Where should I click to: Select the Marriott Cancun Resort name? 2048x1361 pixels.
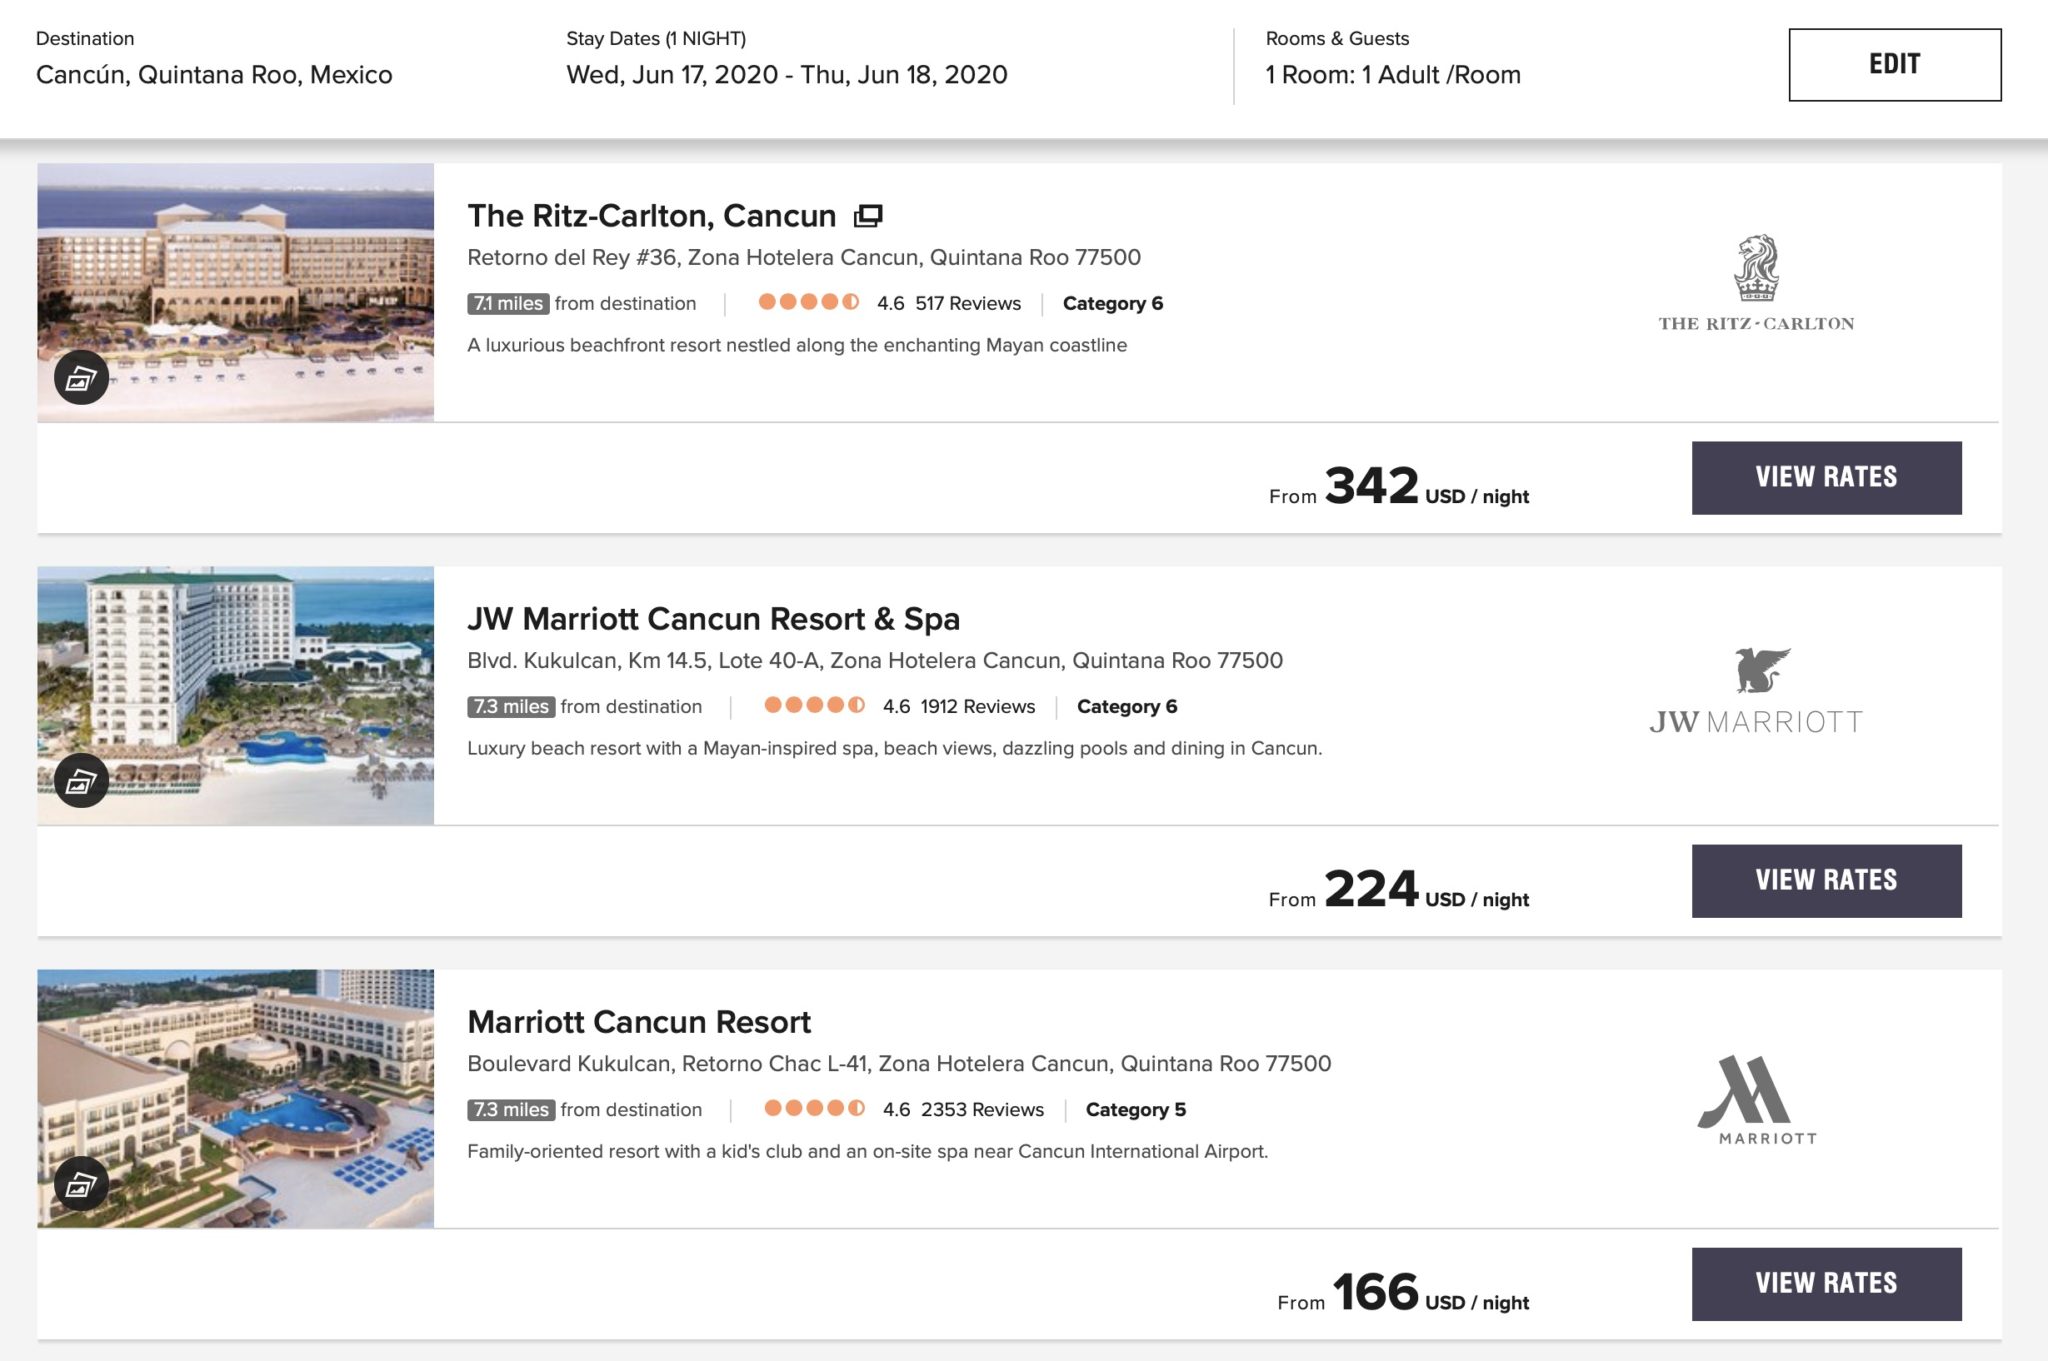click(x=639, y=1022)
